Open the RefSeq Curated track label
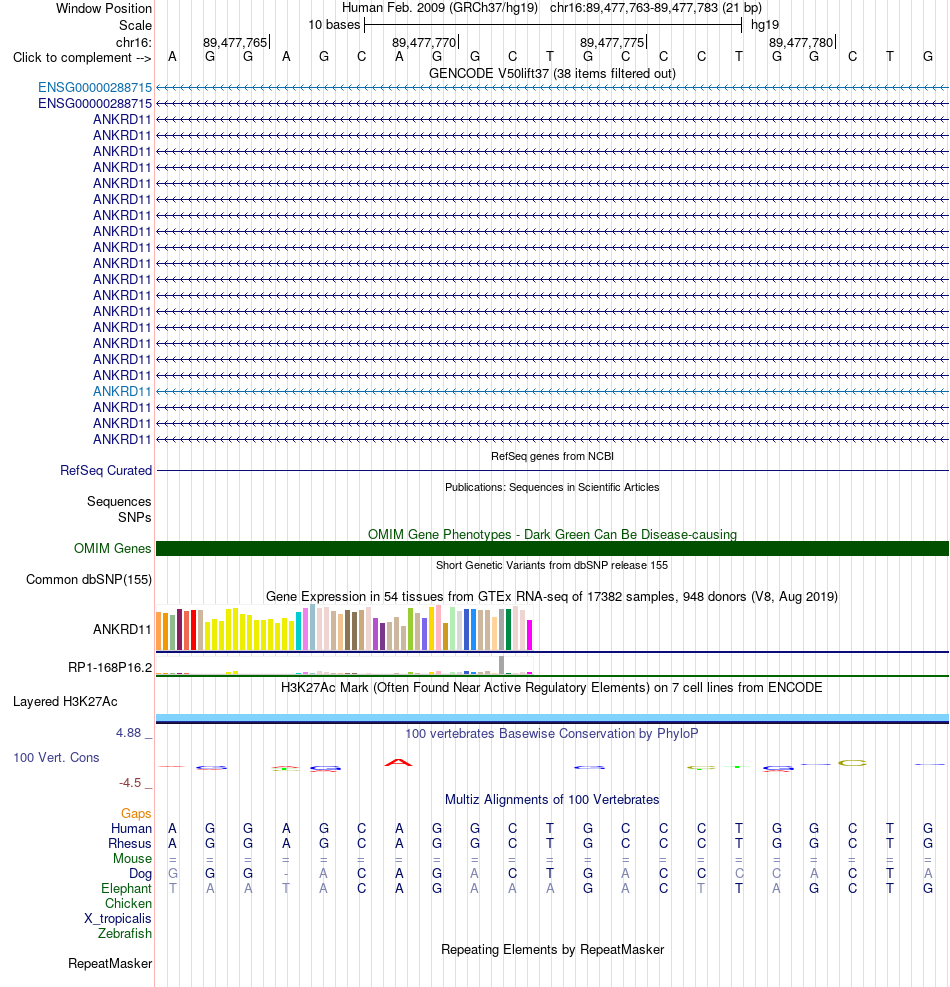 [106, 470]
